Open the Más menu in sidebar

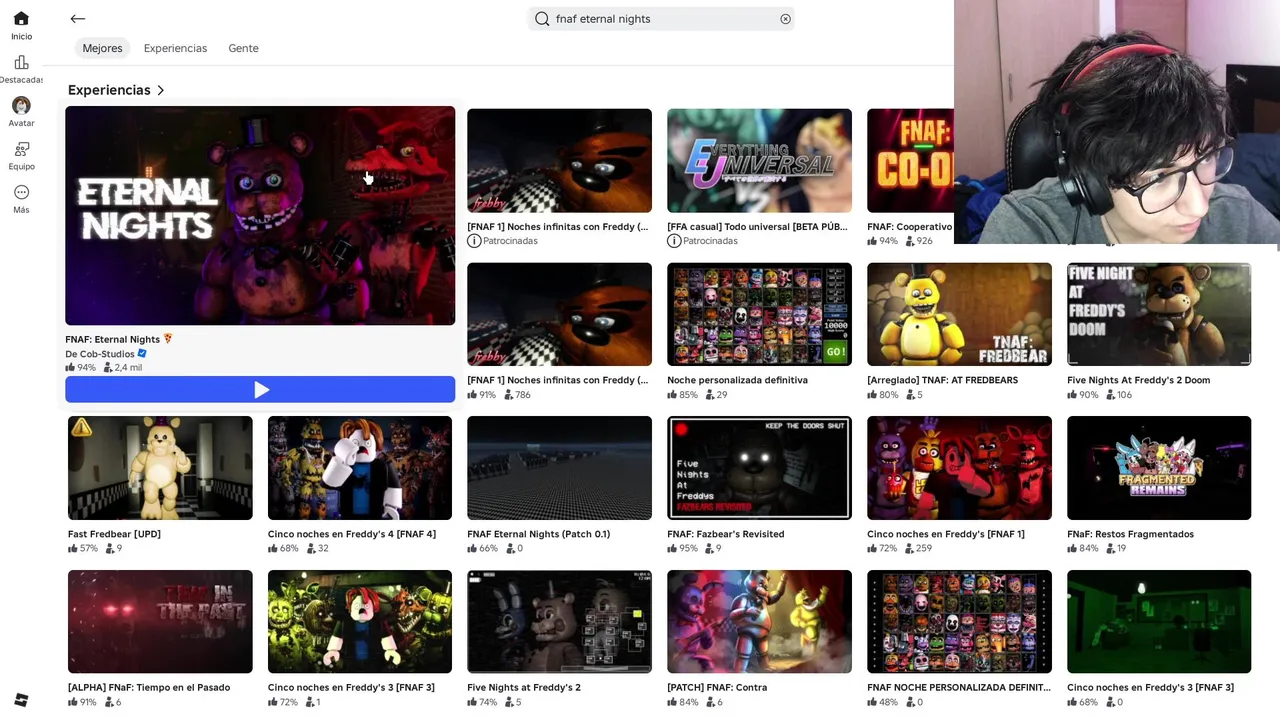tap(21, 199)
